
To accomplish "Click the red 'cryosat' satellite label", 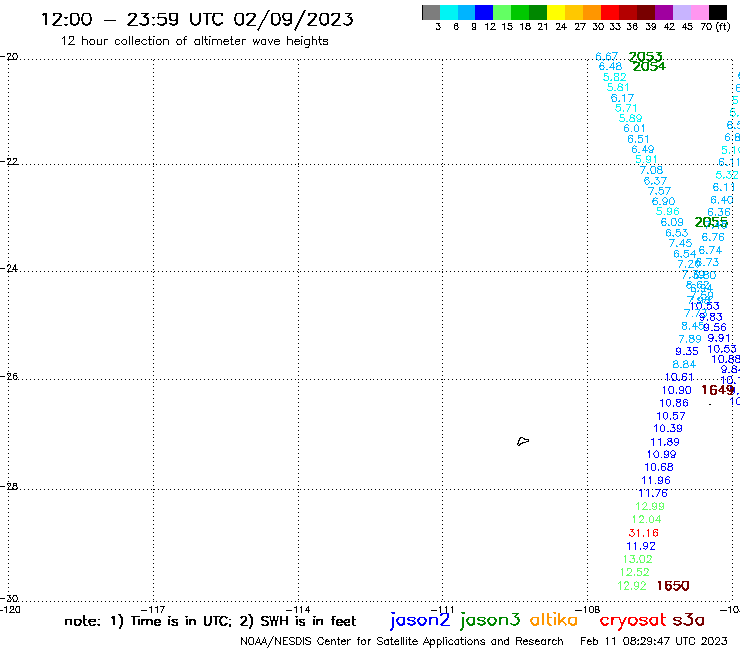I will coord(633,620).
